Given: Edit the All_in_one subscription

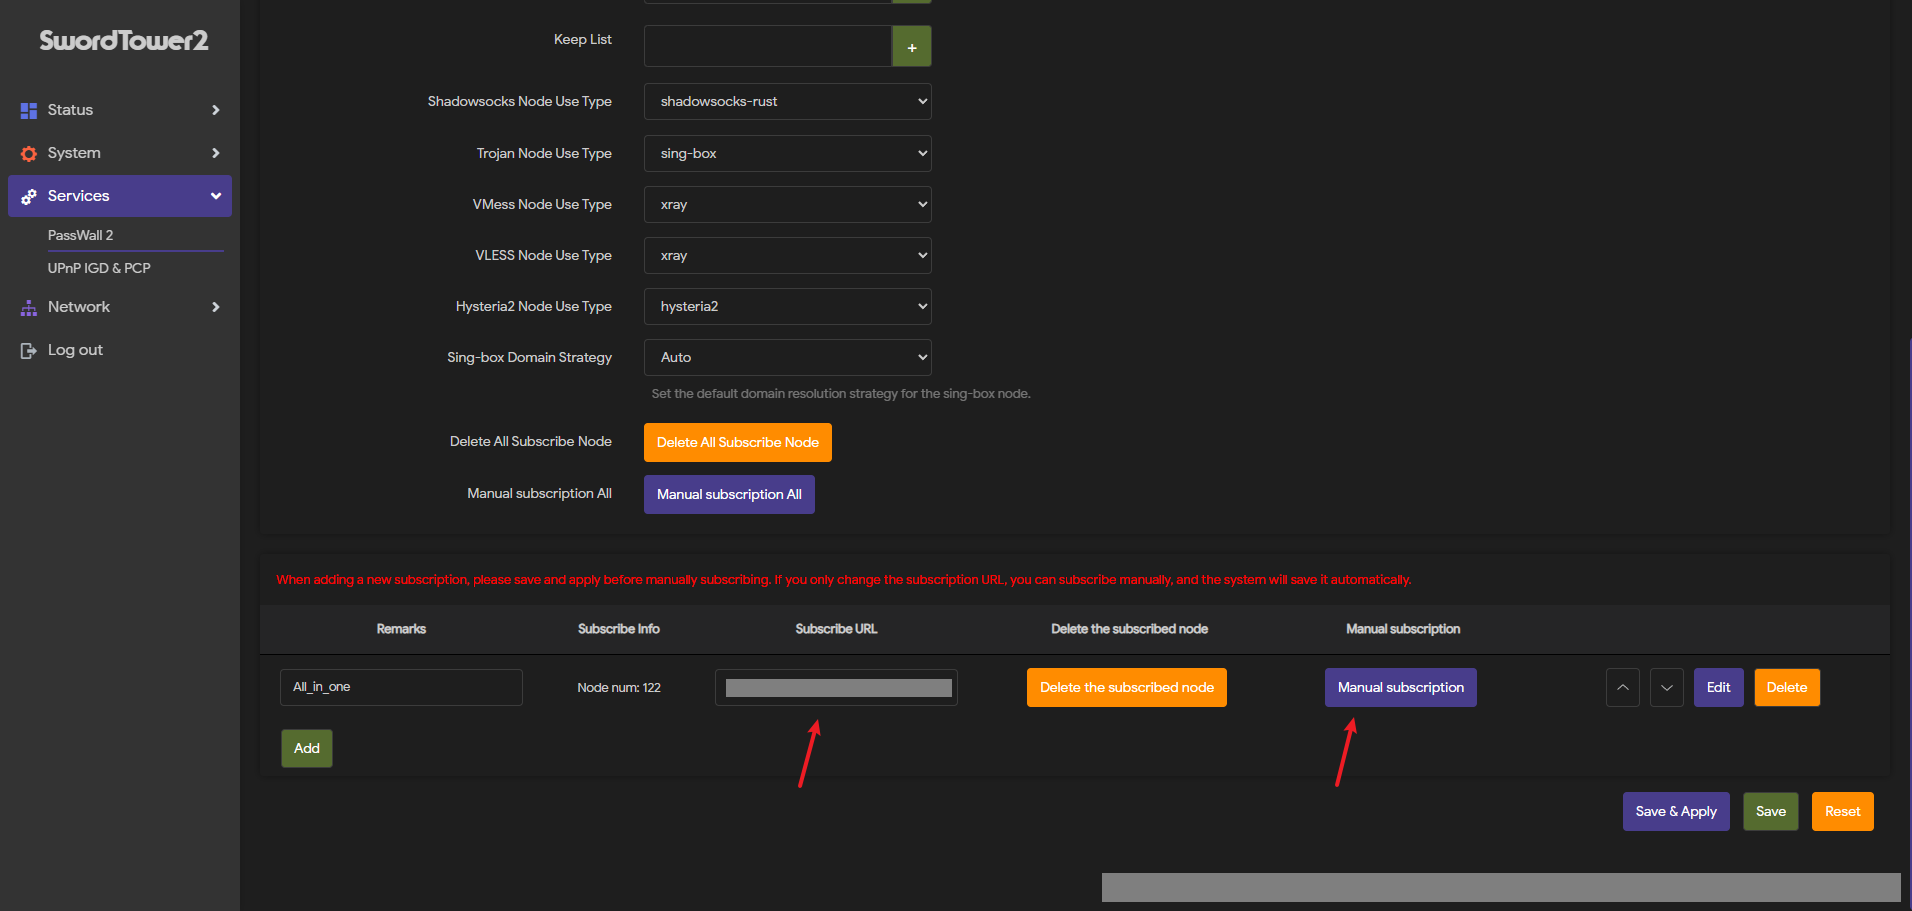Looking at the screenshot, I should click(x=1719, y=688).
